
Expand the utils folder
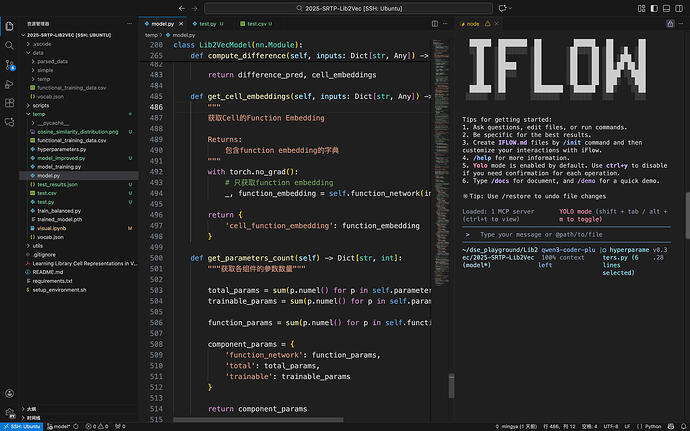click(38, 246)
